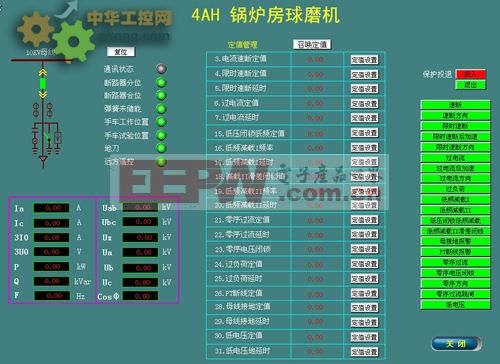Toggle the 低压闭锁低频减载 protection button
Image resolution: width=500 pixels, height=364 pixels.
click(x=455, y=221)
